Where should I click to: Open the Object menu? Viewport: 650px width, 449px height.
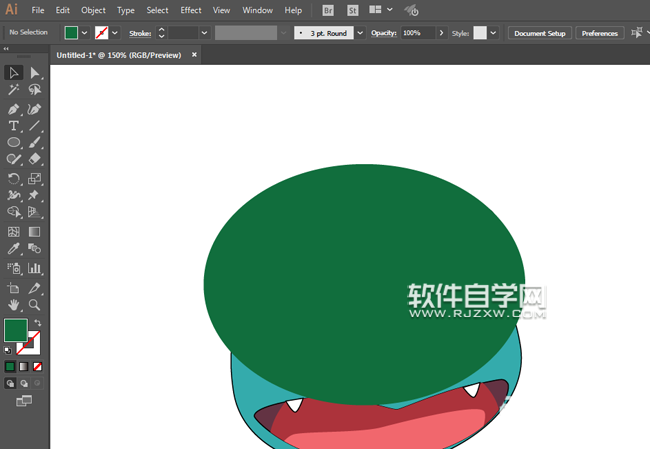(93, 10)
